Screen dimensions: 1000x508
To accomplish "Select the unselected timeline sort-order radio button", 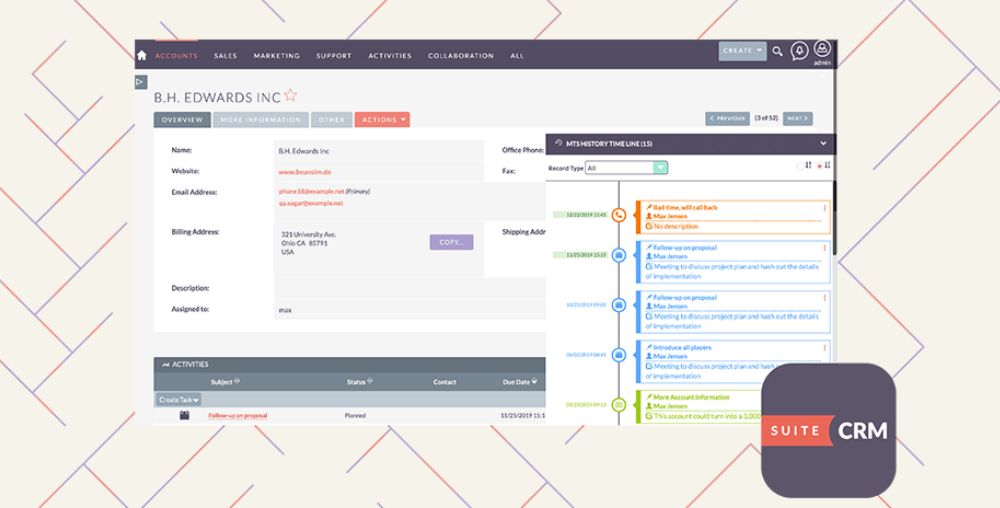I will (x=800, y=166).
